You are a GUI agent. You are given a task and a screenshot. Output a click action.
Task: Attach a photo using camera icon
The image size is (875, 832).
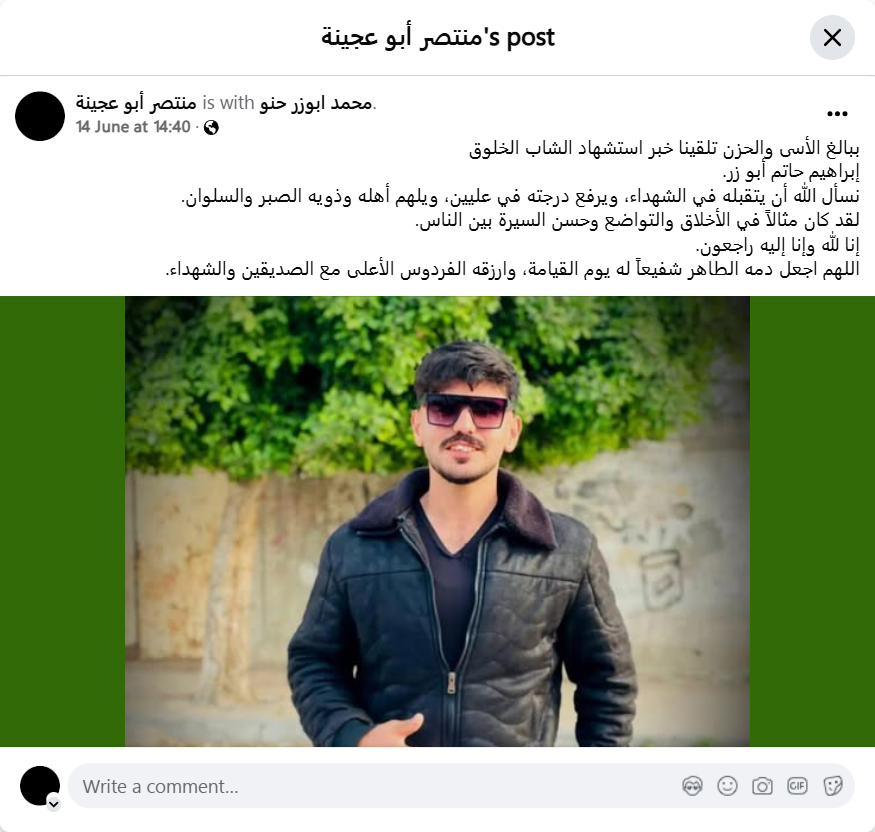tap(762, 786)
